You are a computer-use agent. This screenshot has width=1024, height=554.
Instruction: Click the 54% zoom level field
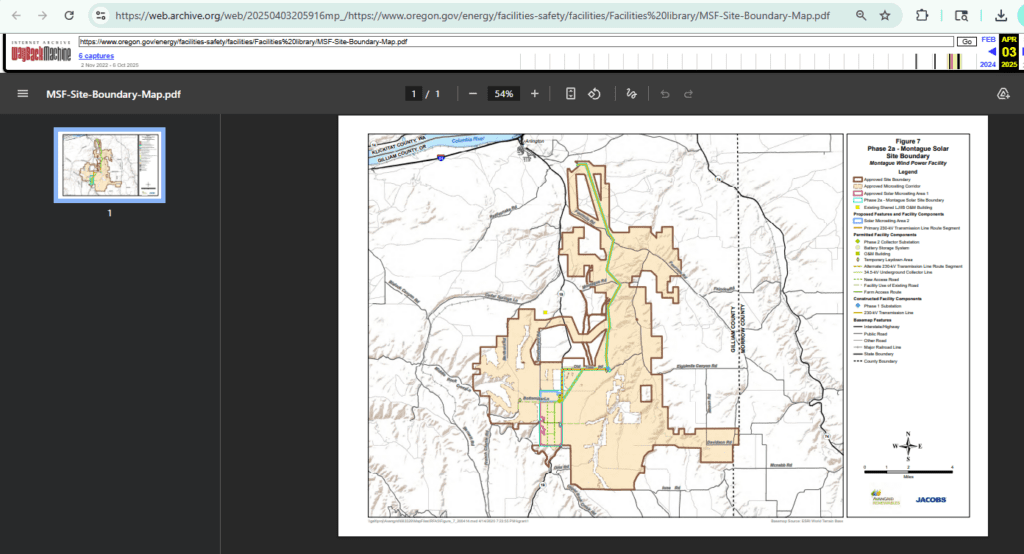point(504,93)
